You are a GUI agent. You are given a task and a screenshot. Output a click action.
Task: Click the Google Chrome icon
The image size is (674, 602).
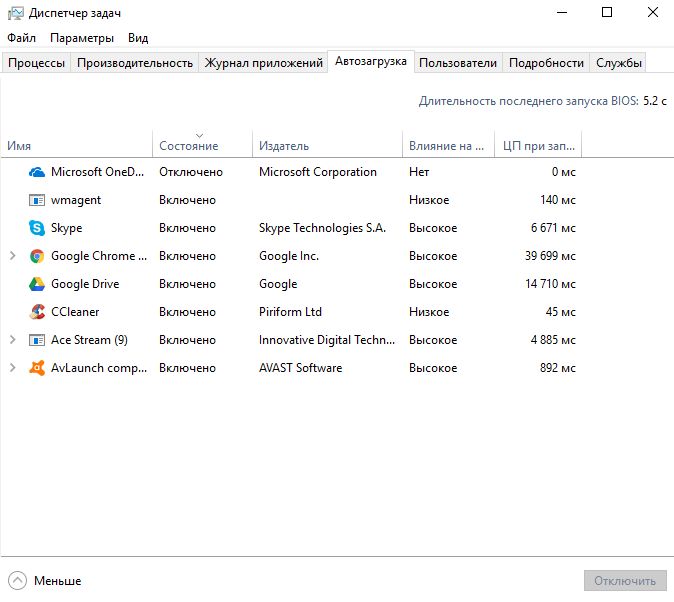click(x=37, y=256)
